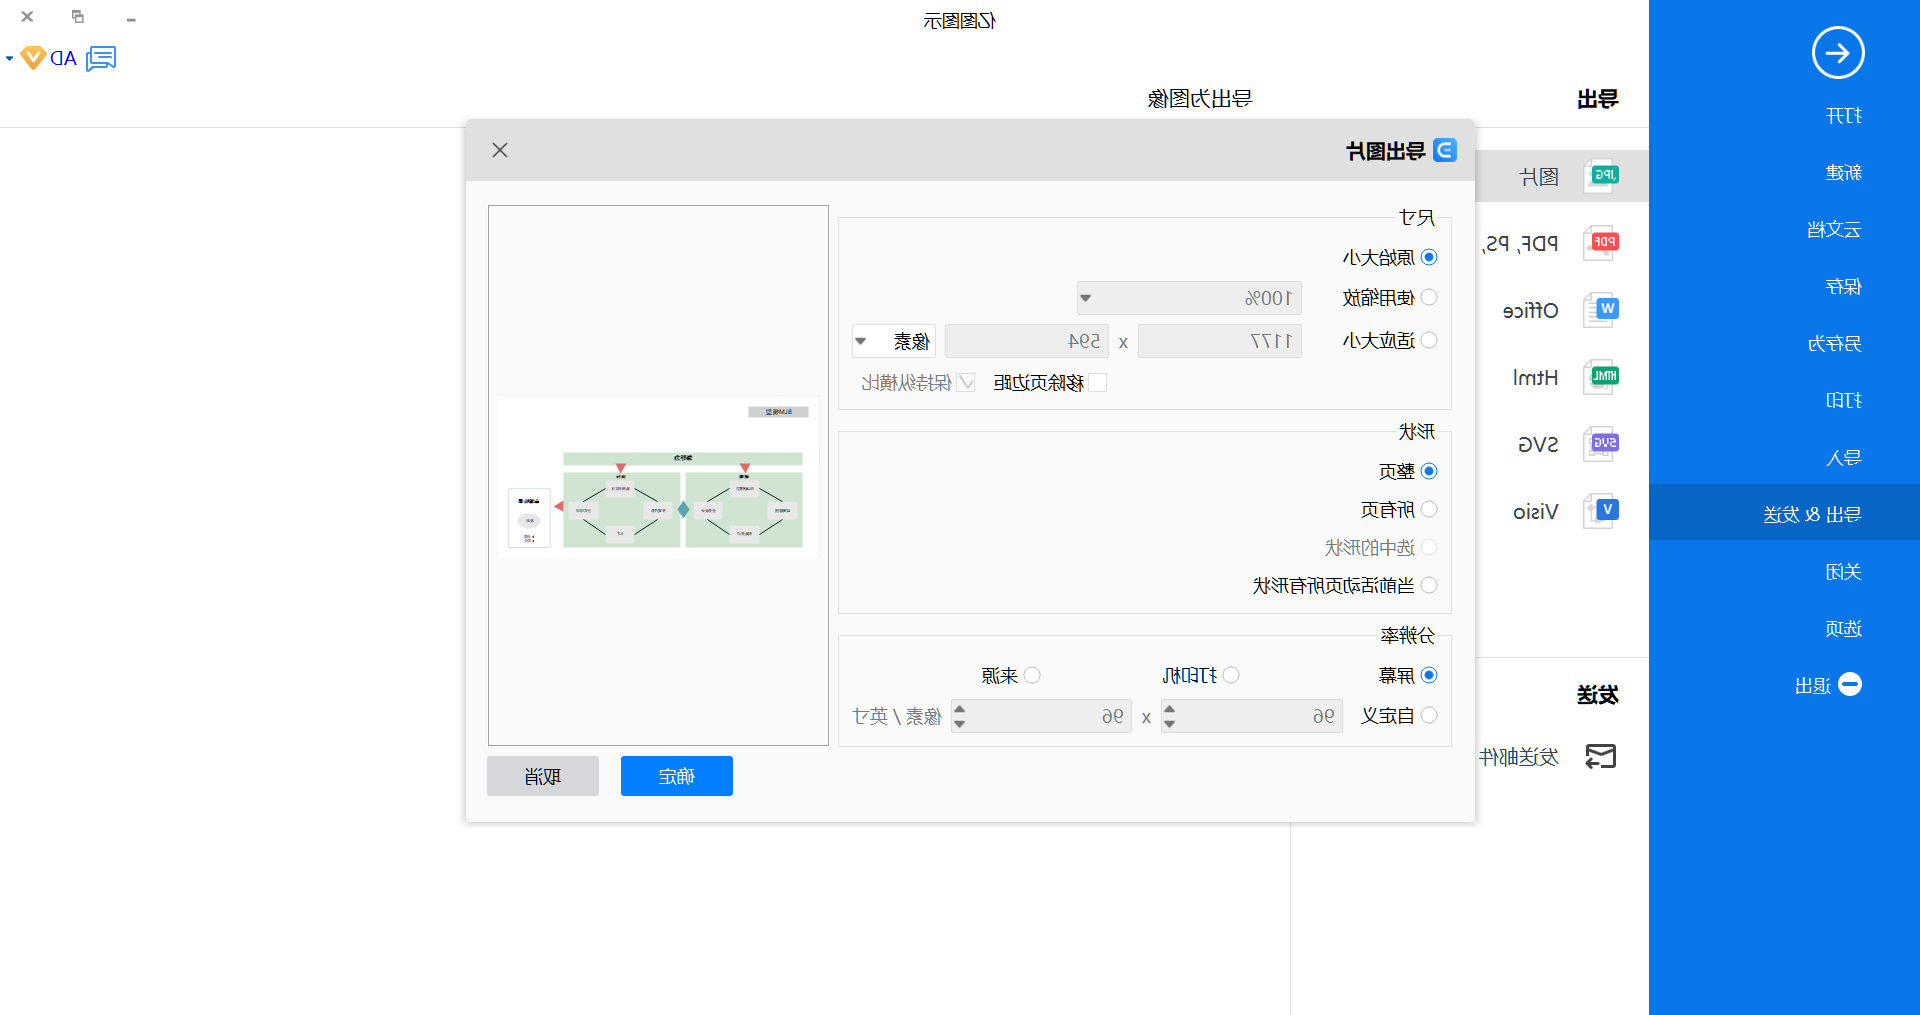Select 原始大小 radio button
Image resolution: width=1920 pixels, height=1015 pixels.
(x=1429, y=257)
